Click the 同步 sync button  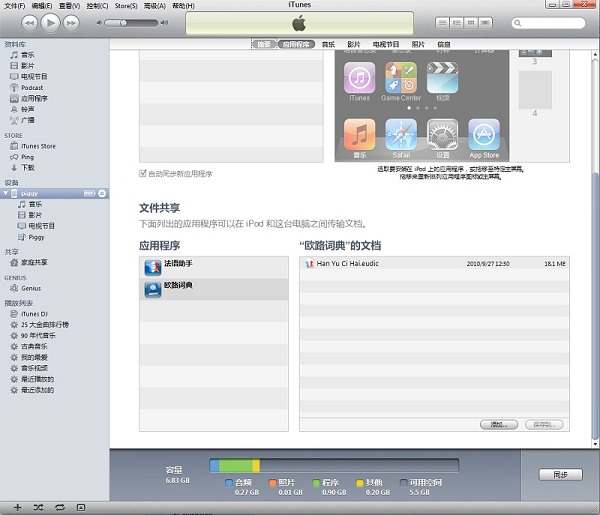point(561,474)
